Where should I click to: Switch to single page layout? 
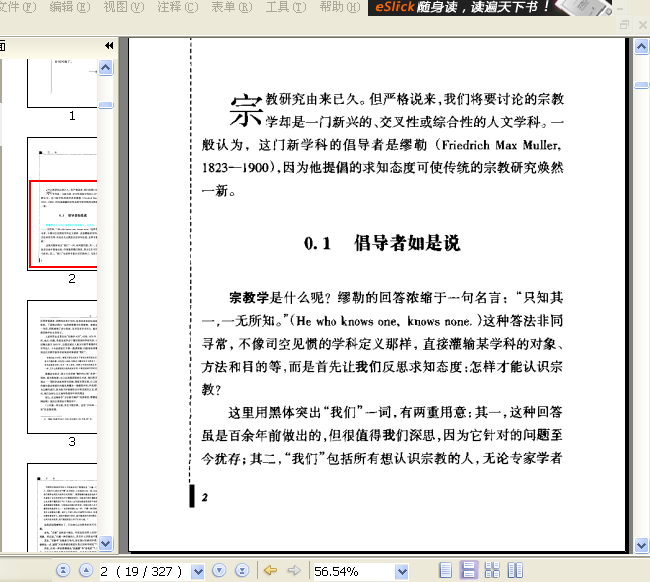coord(445,570)
